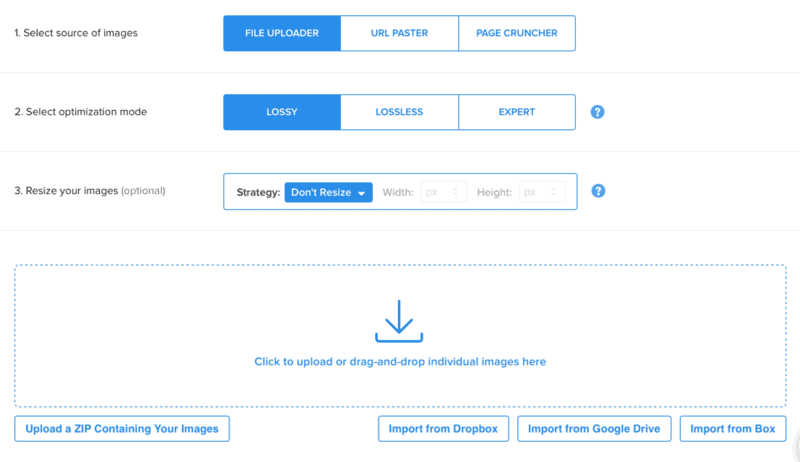Switch to the URL Paster source tab

399,33
